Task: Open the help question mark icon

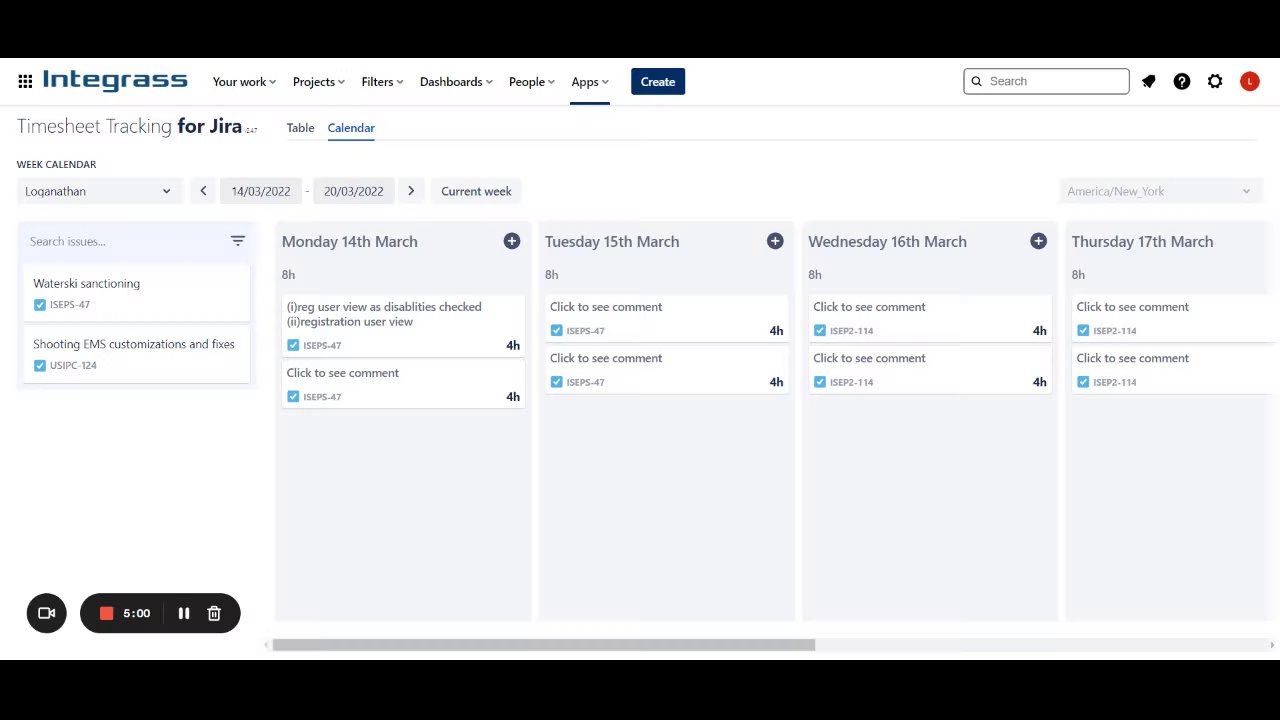Action: point(1182,82)
